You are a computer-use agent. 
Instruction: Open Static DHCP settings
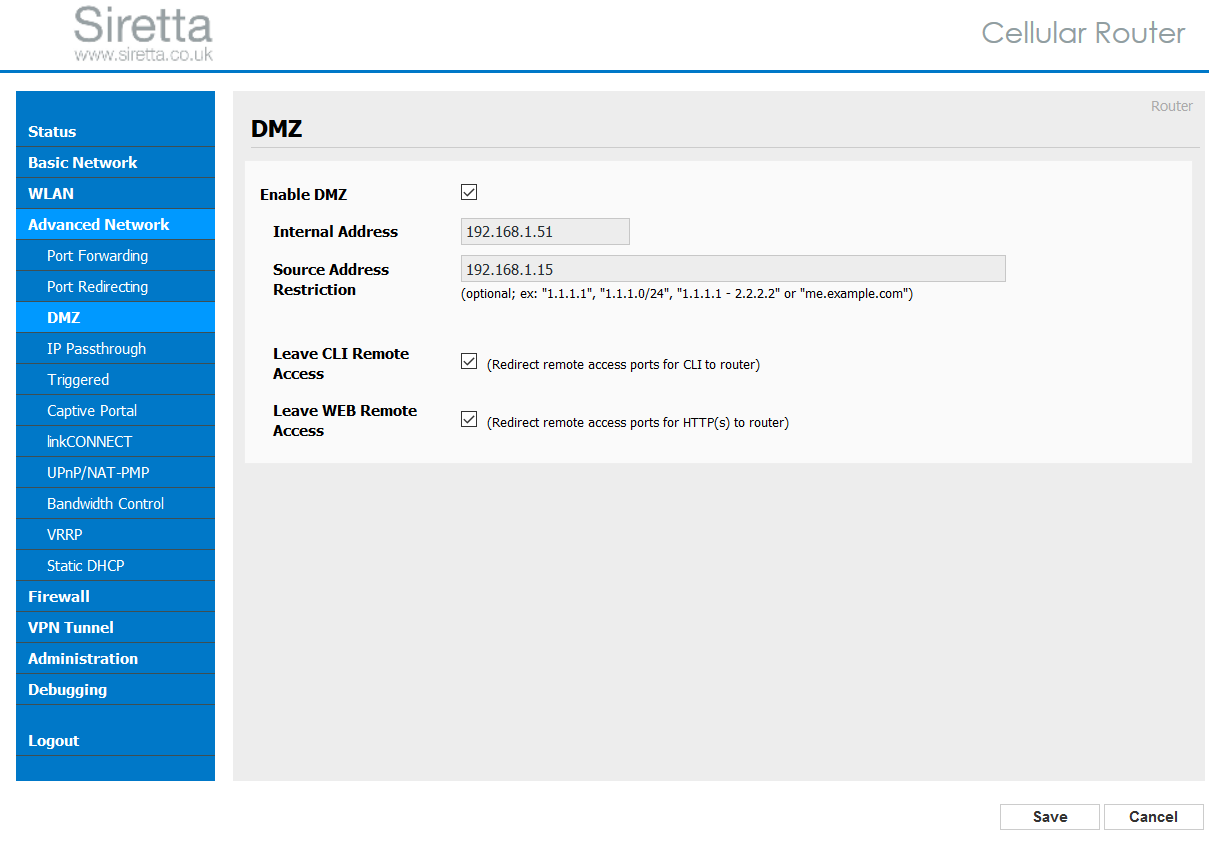115,565
